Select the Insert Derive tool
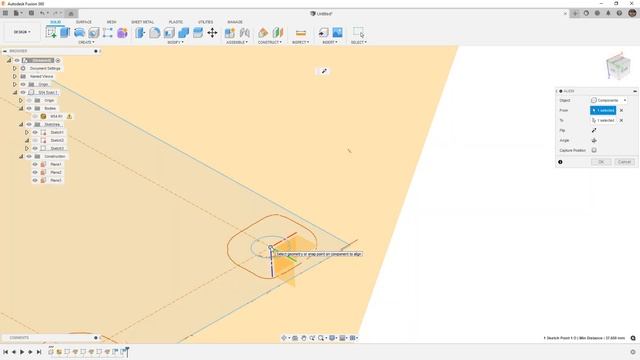This screenshot has width=640, height=360. (323, 33)
